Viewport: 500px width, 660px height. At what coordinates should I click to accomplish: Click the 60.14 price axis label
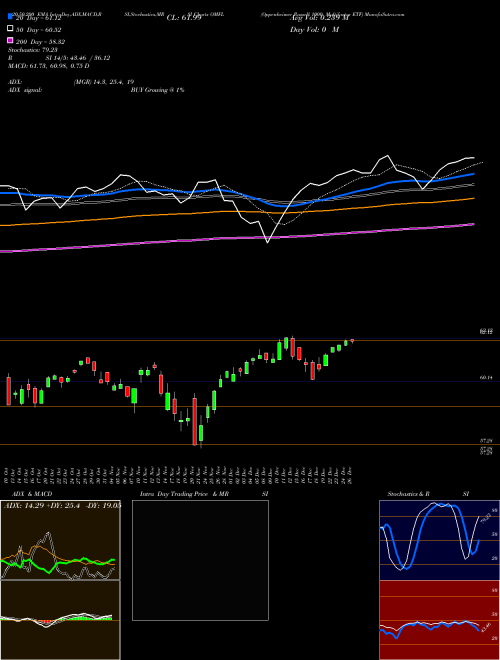[486, 378]
